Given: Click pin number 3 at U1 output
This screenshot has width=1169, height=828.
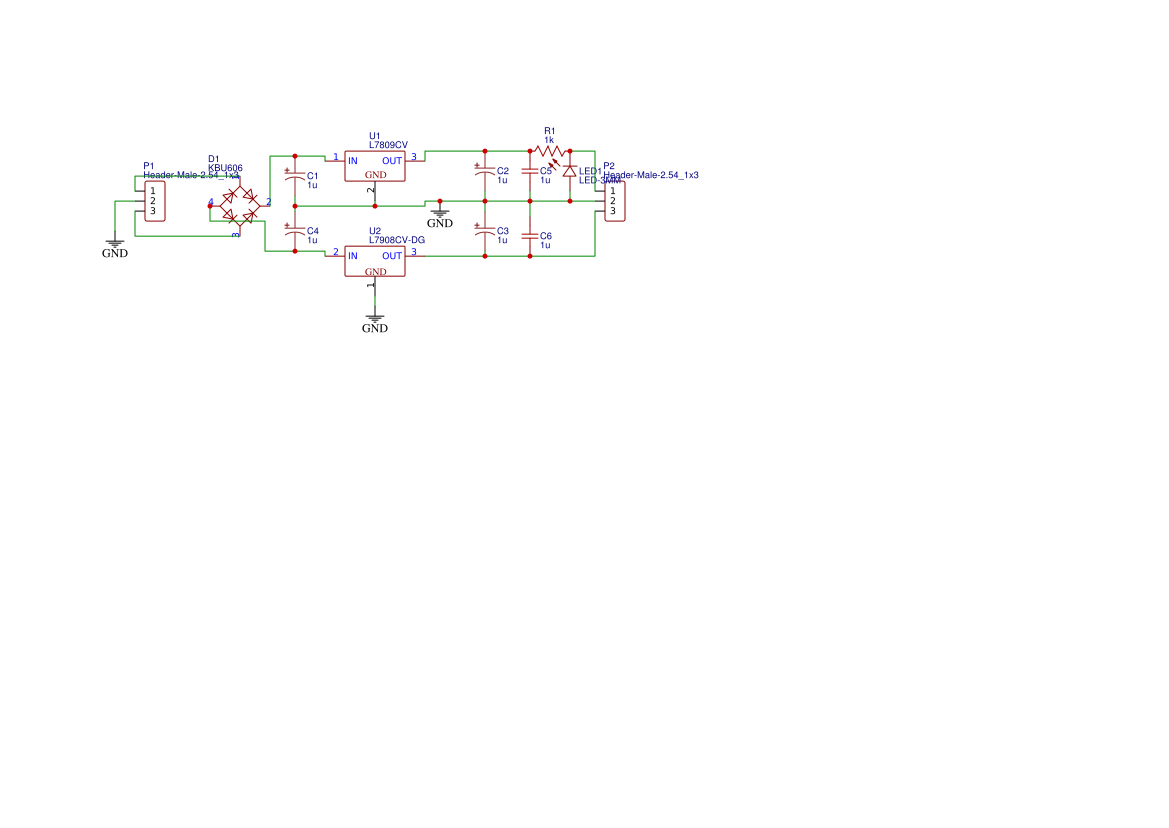Looking at the screenshot, I should (414, 157).
